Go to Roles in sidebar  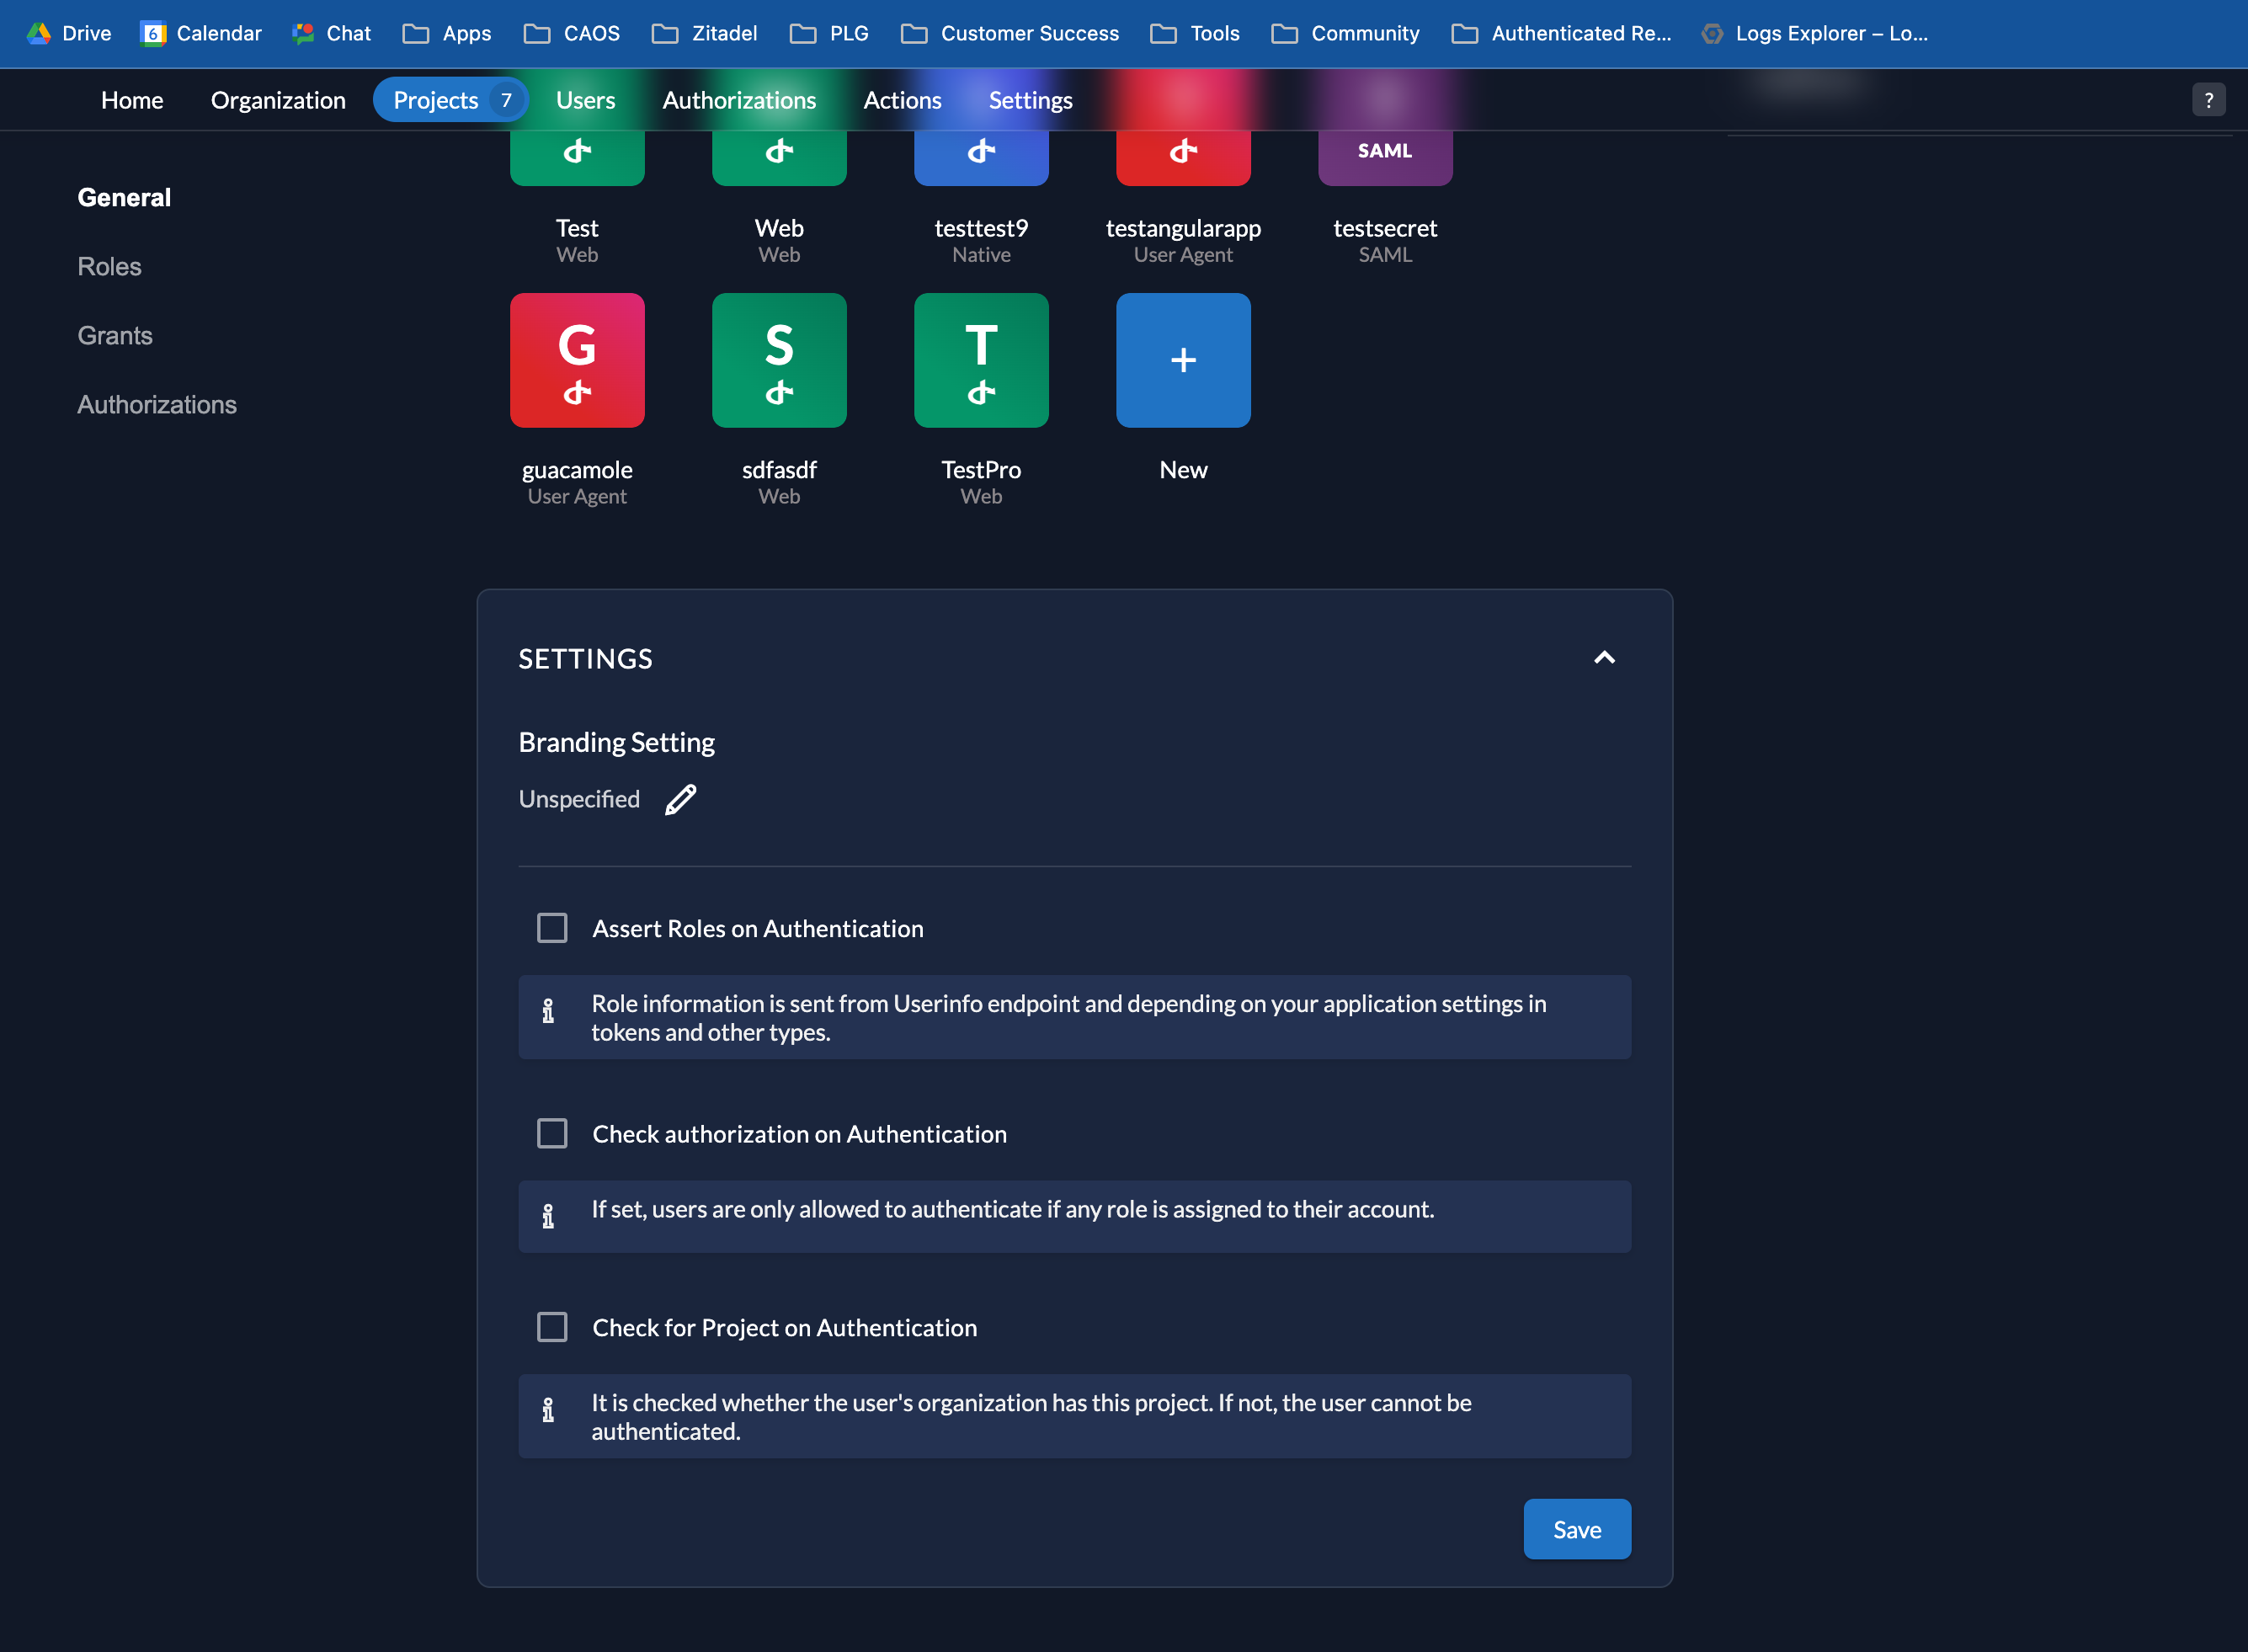click(109, 267)
